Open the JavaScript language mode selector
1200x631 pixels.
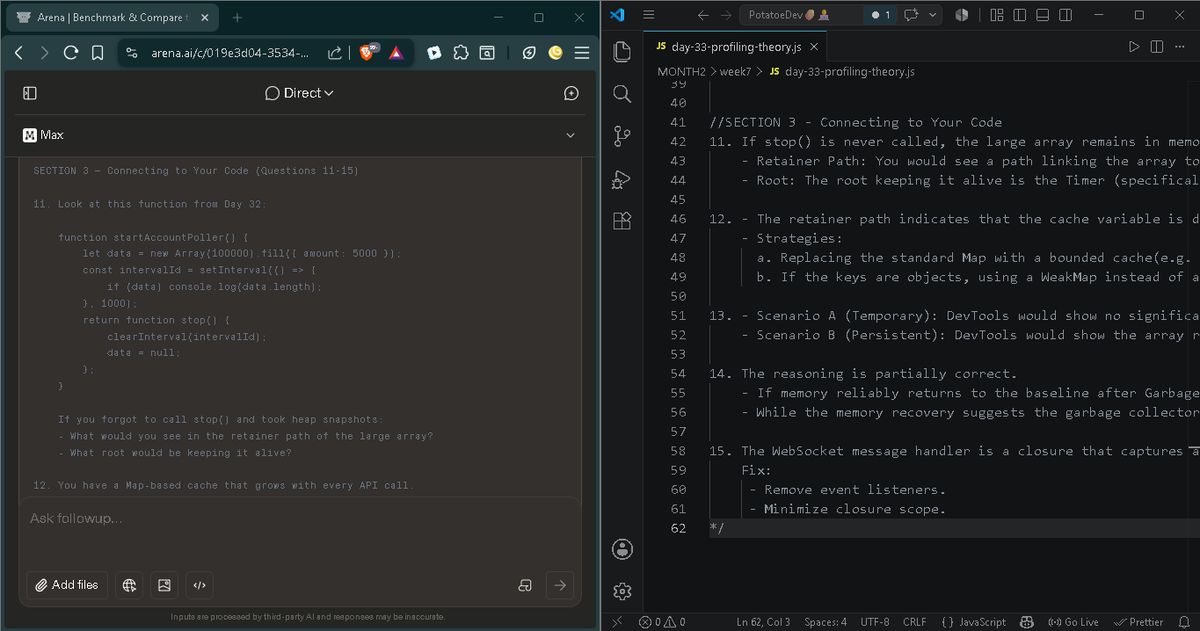(x=973, y=622)
